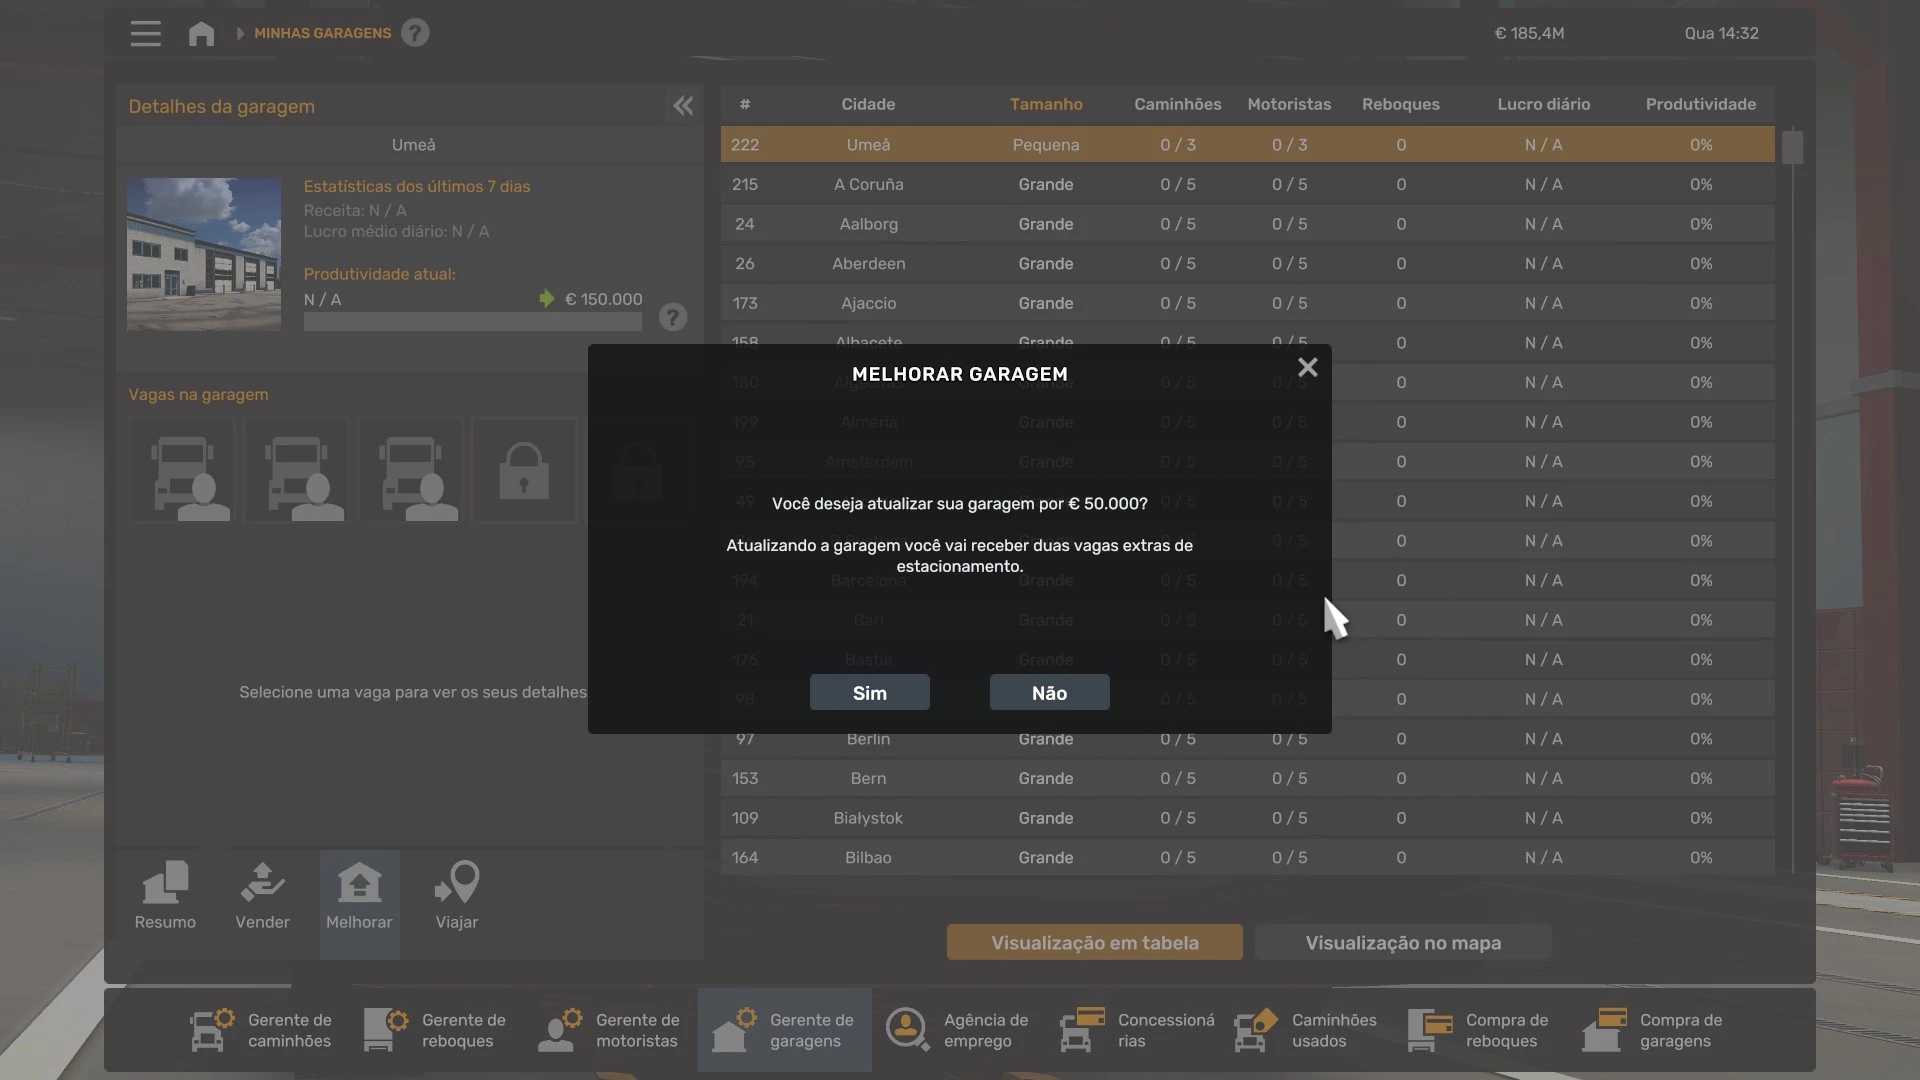This screenshot has height=1080, width=1920.
Task: Sort table by Tamanho column
Action: (1045, 104)
